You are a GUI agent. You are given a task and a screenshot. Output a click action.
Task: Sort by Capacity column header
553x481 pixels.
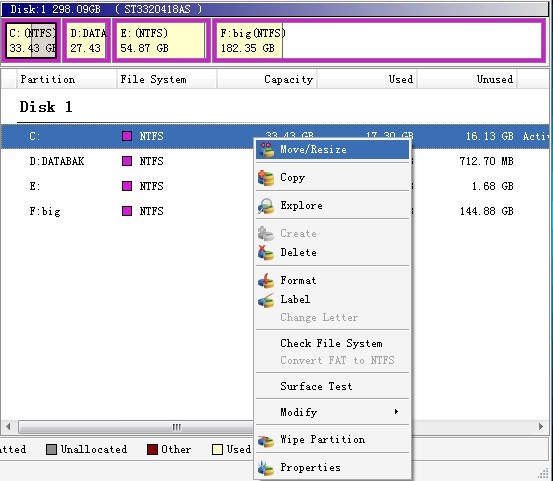[x=267, y=79]
